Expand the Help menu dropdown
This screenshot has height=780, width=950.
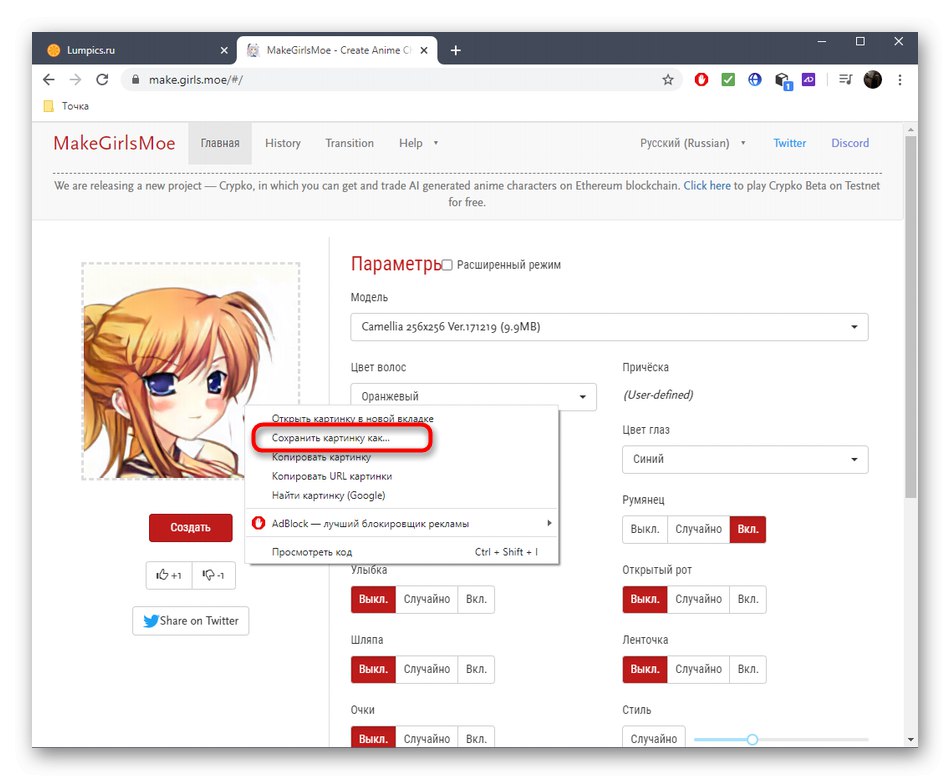418,143
